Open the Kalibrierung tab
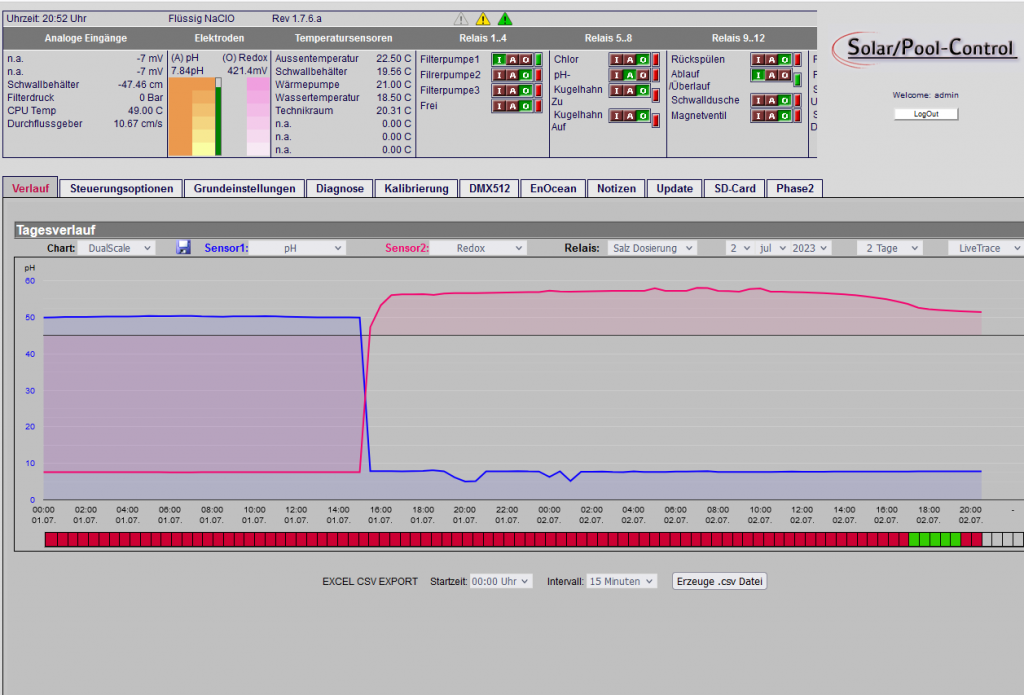The width and height of the screenshot is (1024, 695). pyautogui.click(x=416, y=189)
